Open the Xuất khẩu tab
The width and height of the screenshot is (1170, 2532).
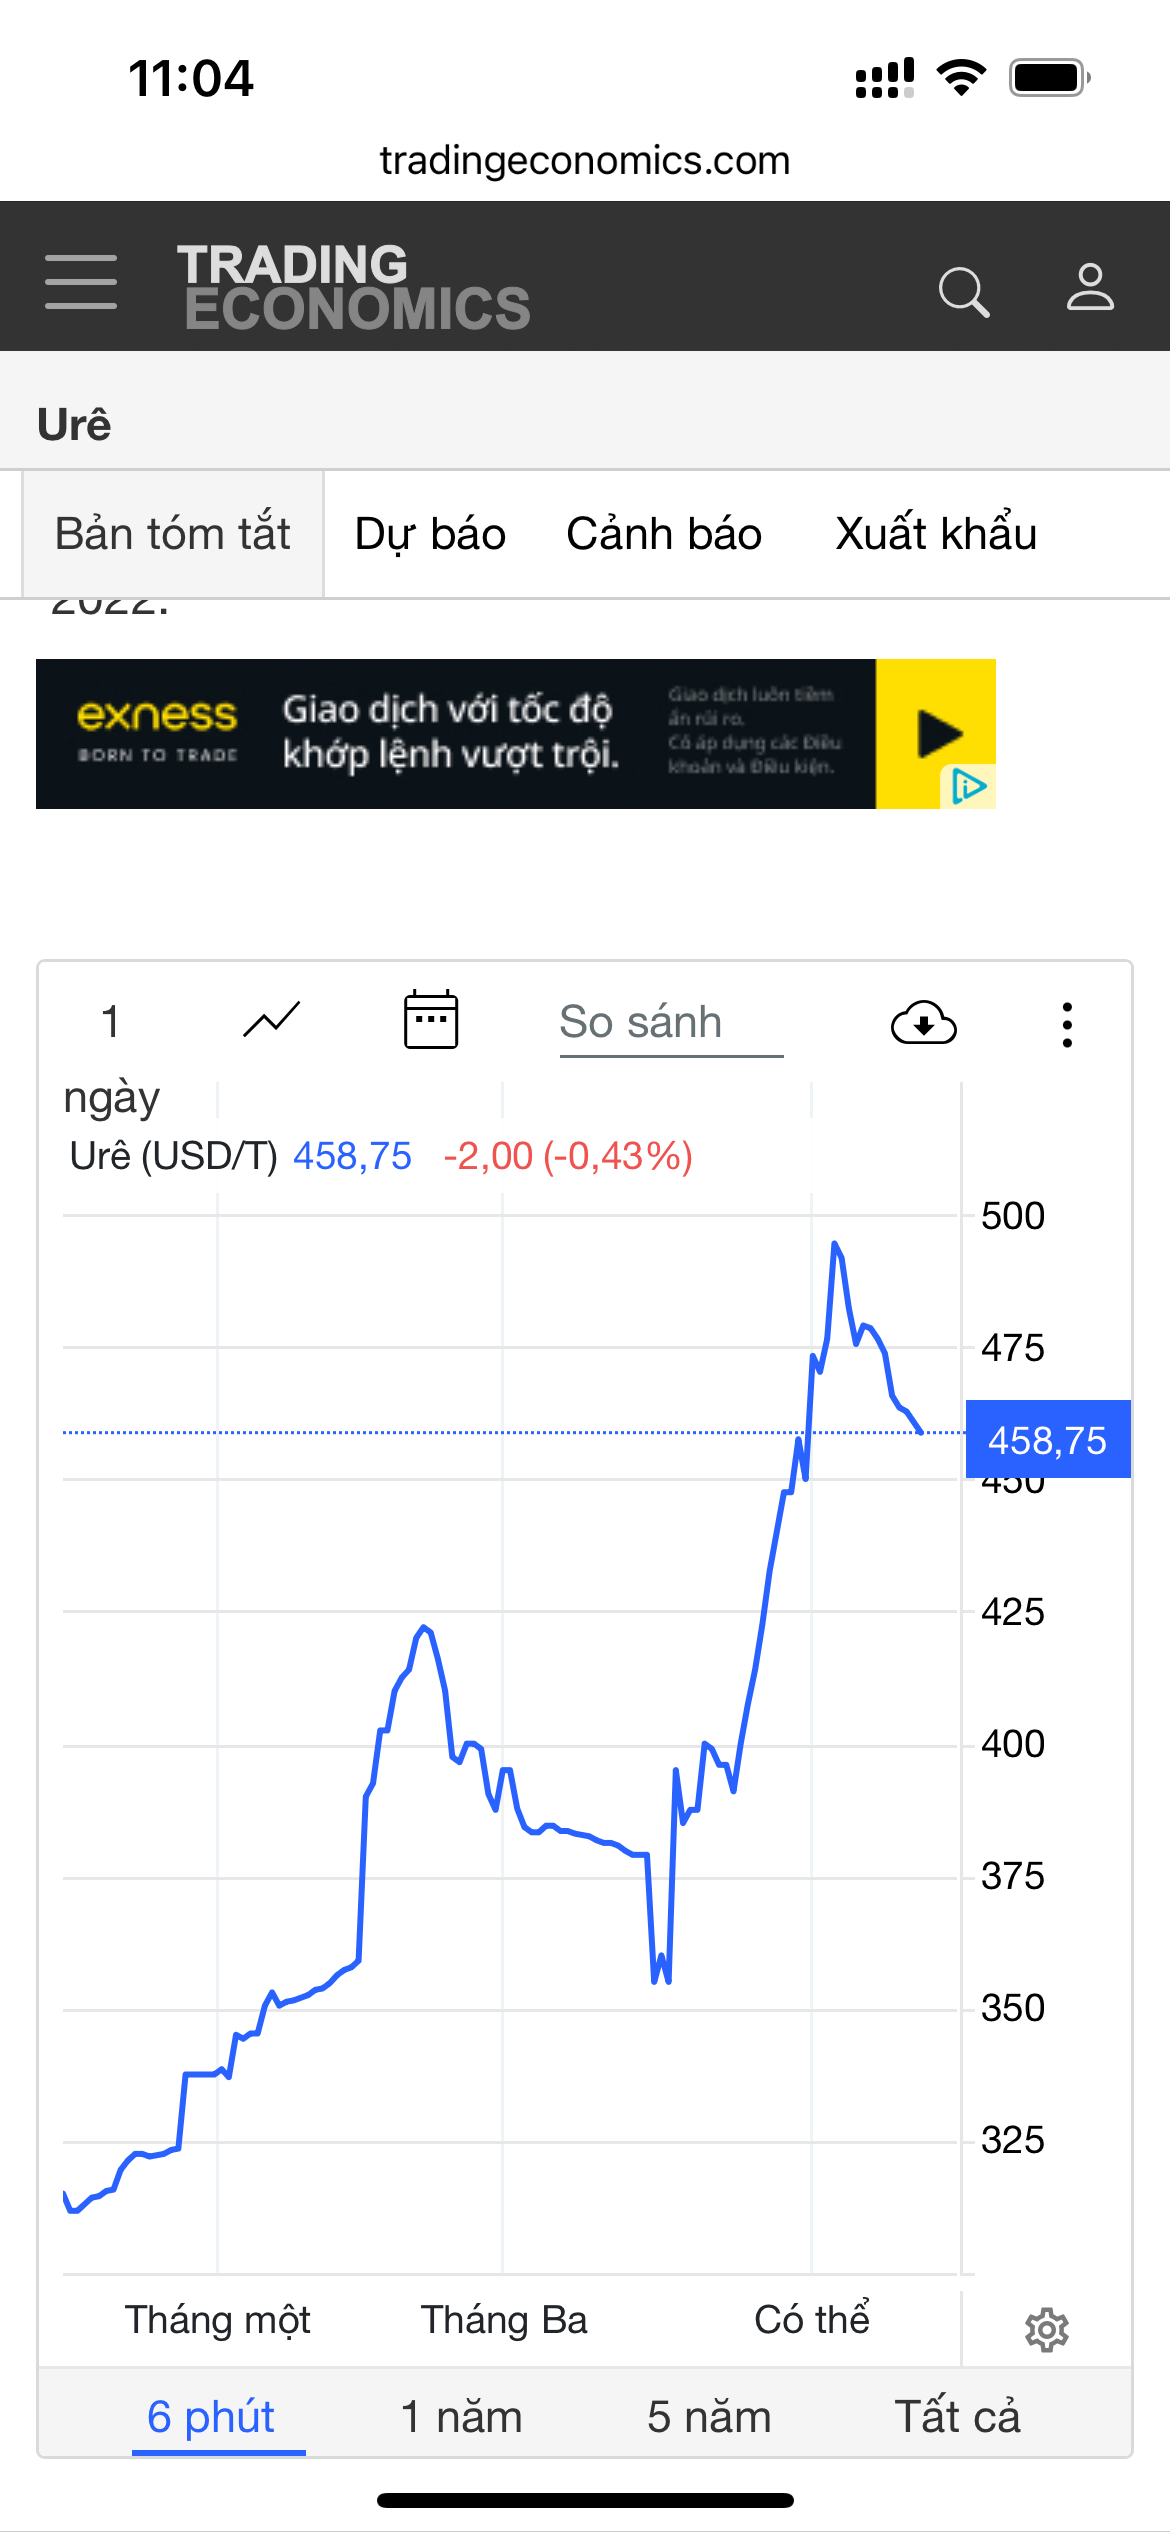tap(936, 534)
